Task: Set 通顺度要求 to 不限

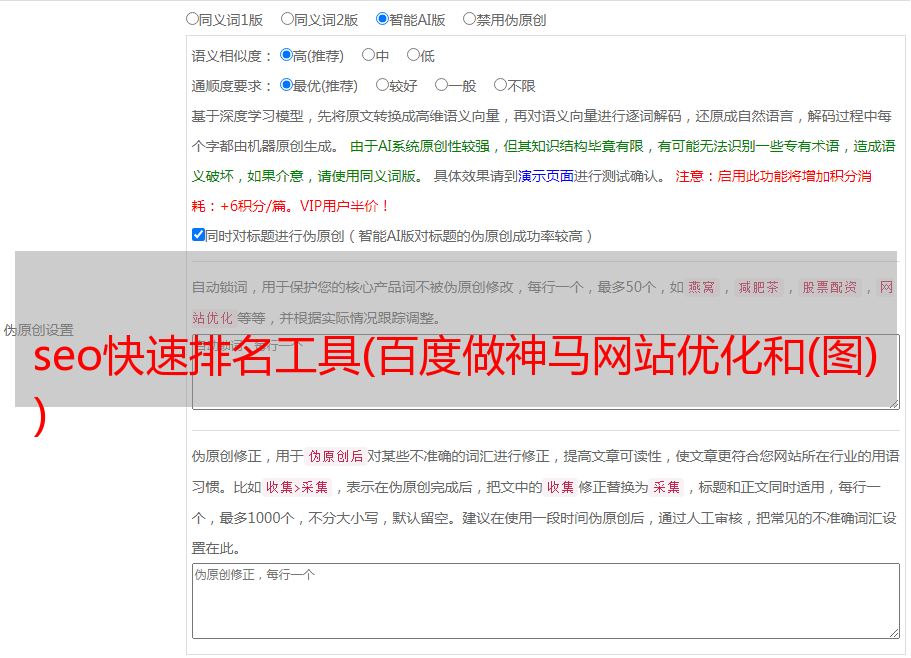Action: point(500,85)
